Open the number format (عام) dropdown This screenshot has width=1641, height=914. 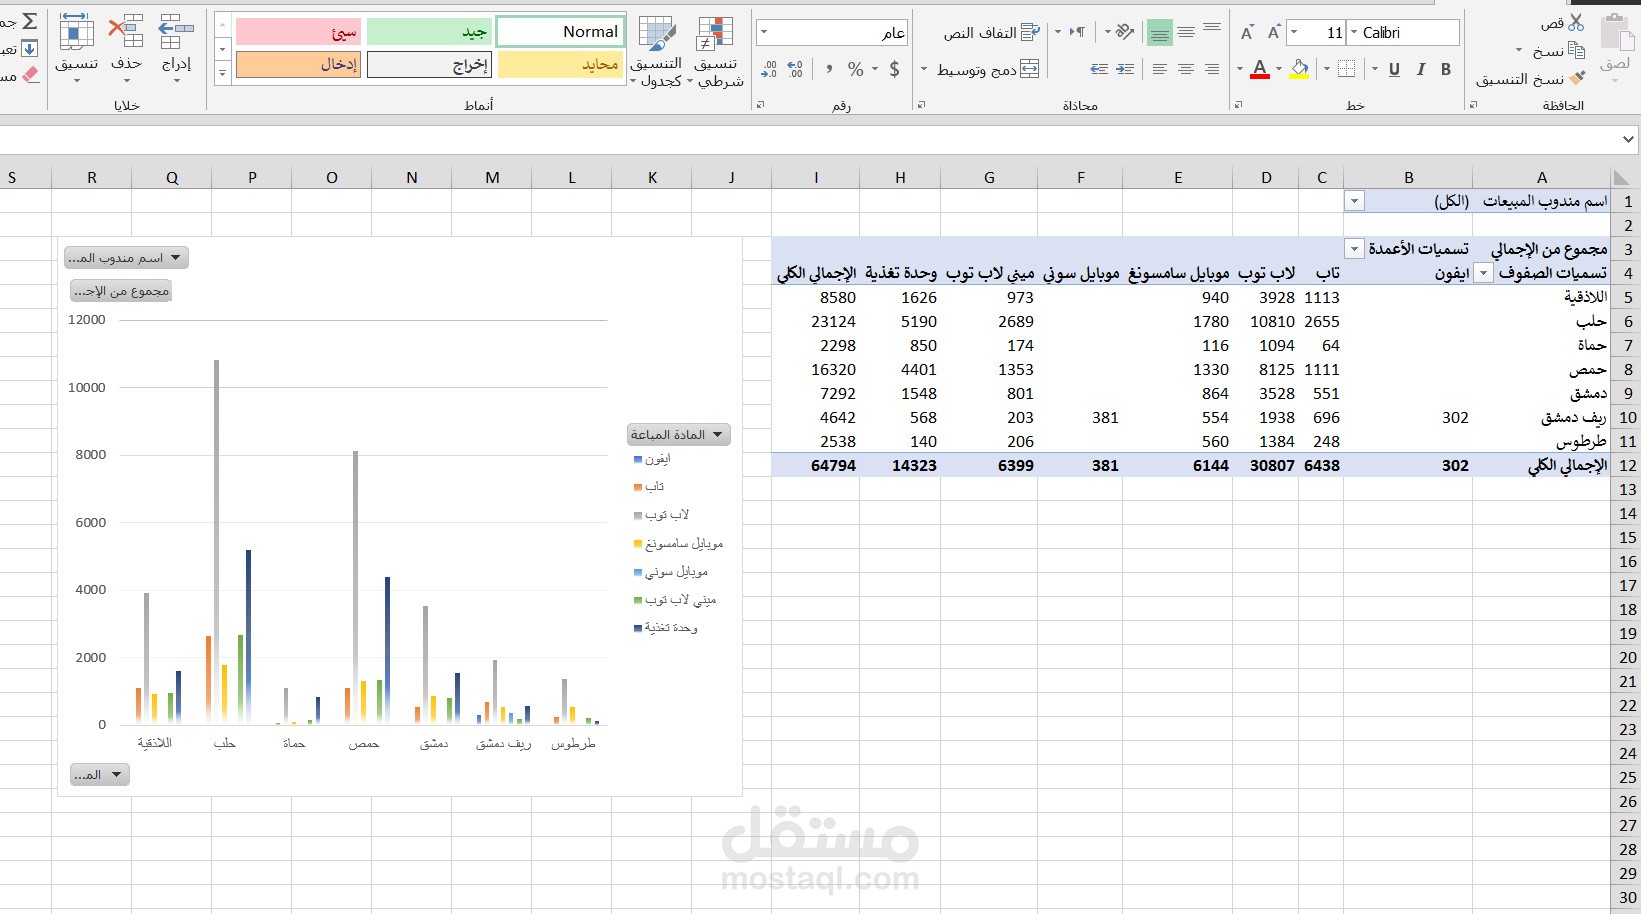[x=765, y=33]
